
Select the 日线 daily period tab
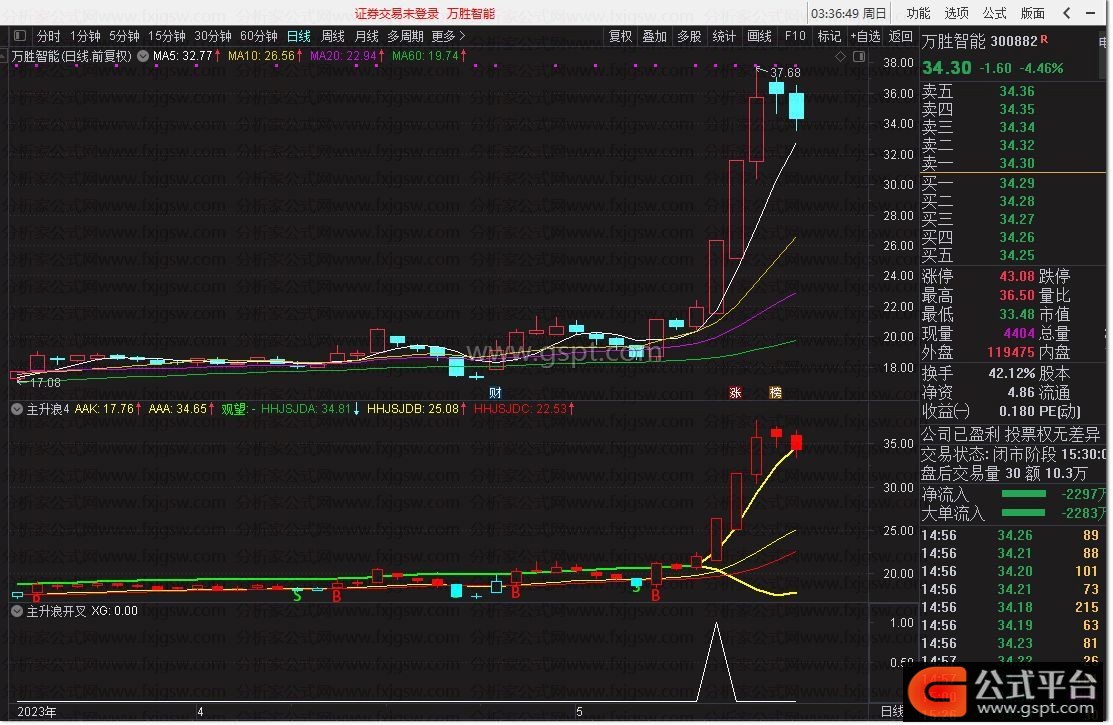(299, 36)
